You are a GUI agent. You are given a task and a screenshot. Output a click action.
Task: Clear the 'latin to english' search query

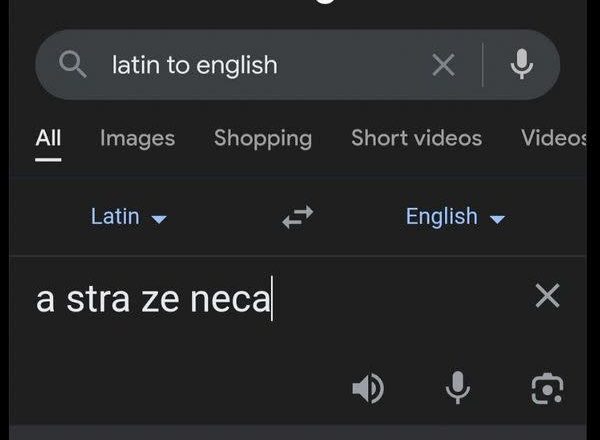tap(443, 65)
